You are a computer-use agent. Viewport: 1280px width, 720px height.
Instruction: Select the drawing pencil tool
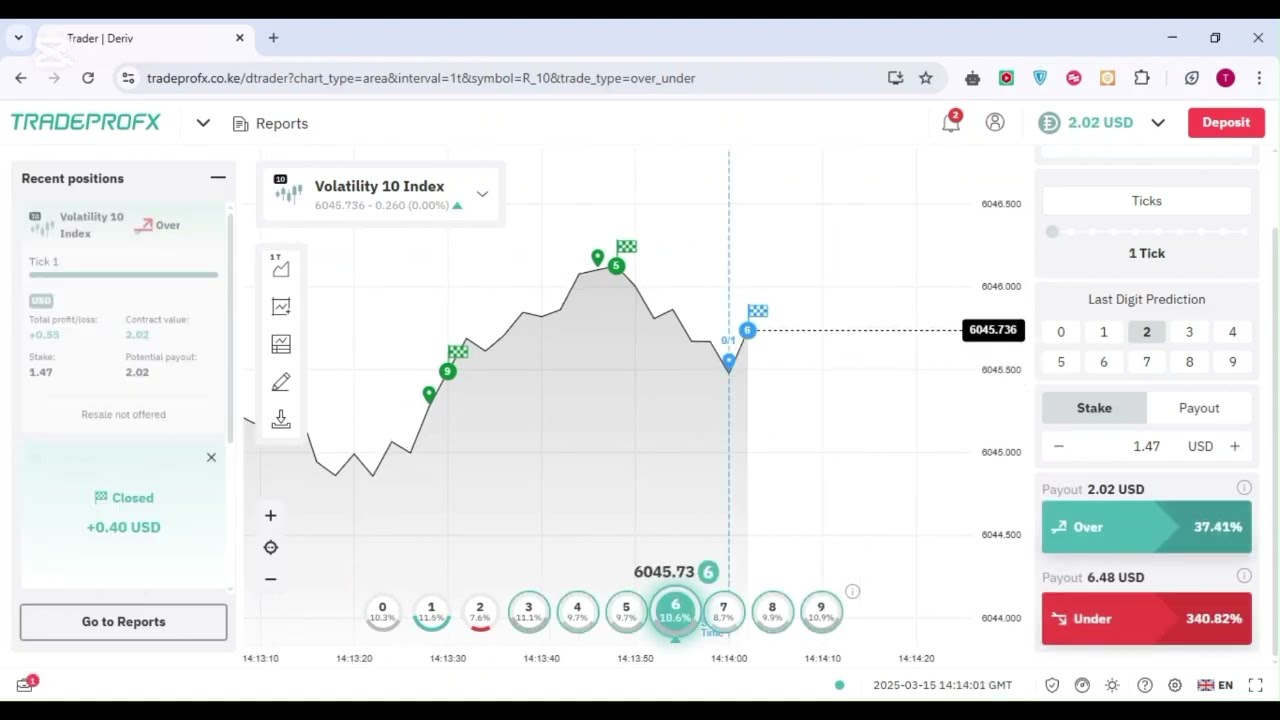tap(281, 382)
